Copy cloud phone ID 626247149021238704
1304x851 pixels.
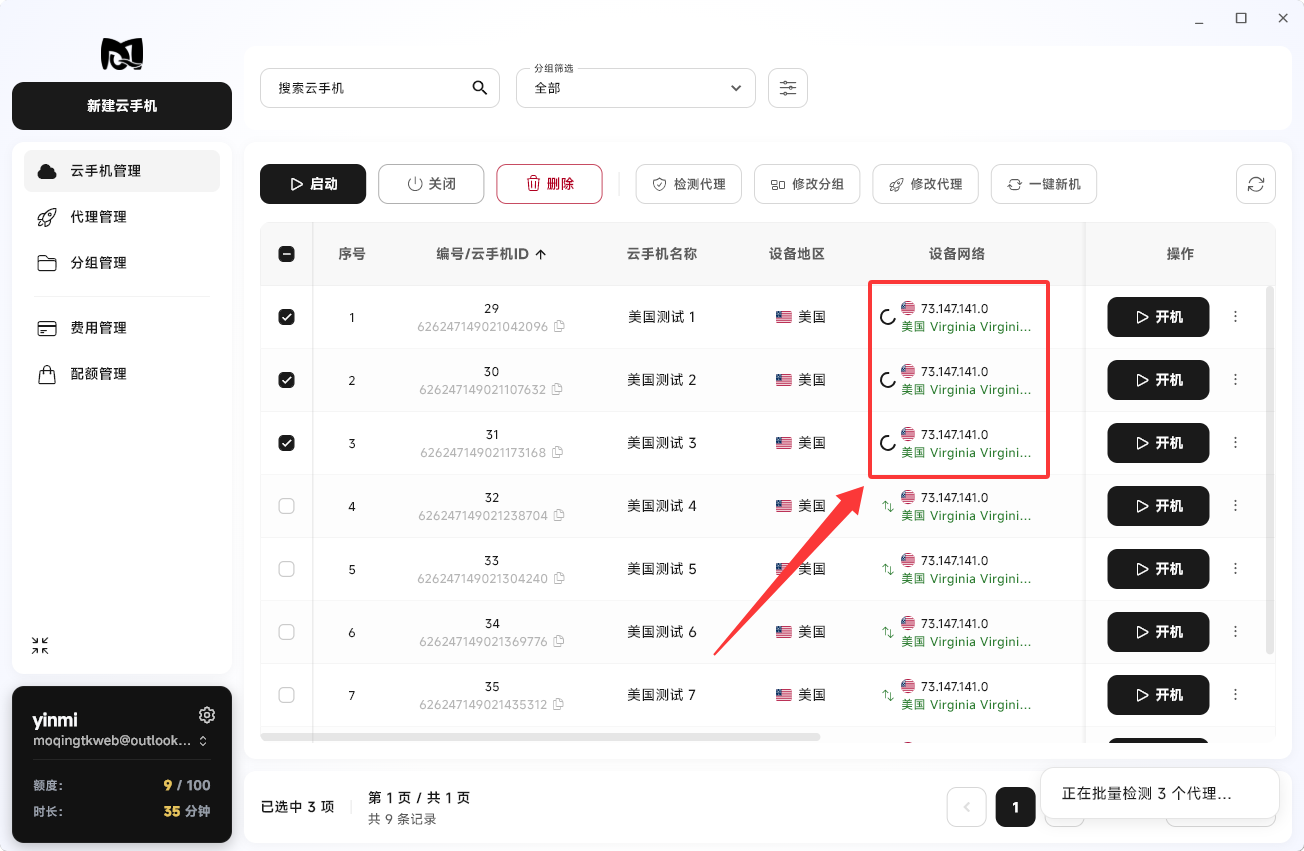click(x=559, y=515)
